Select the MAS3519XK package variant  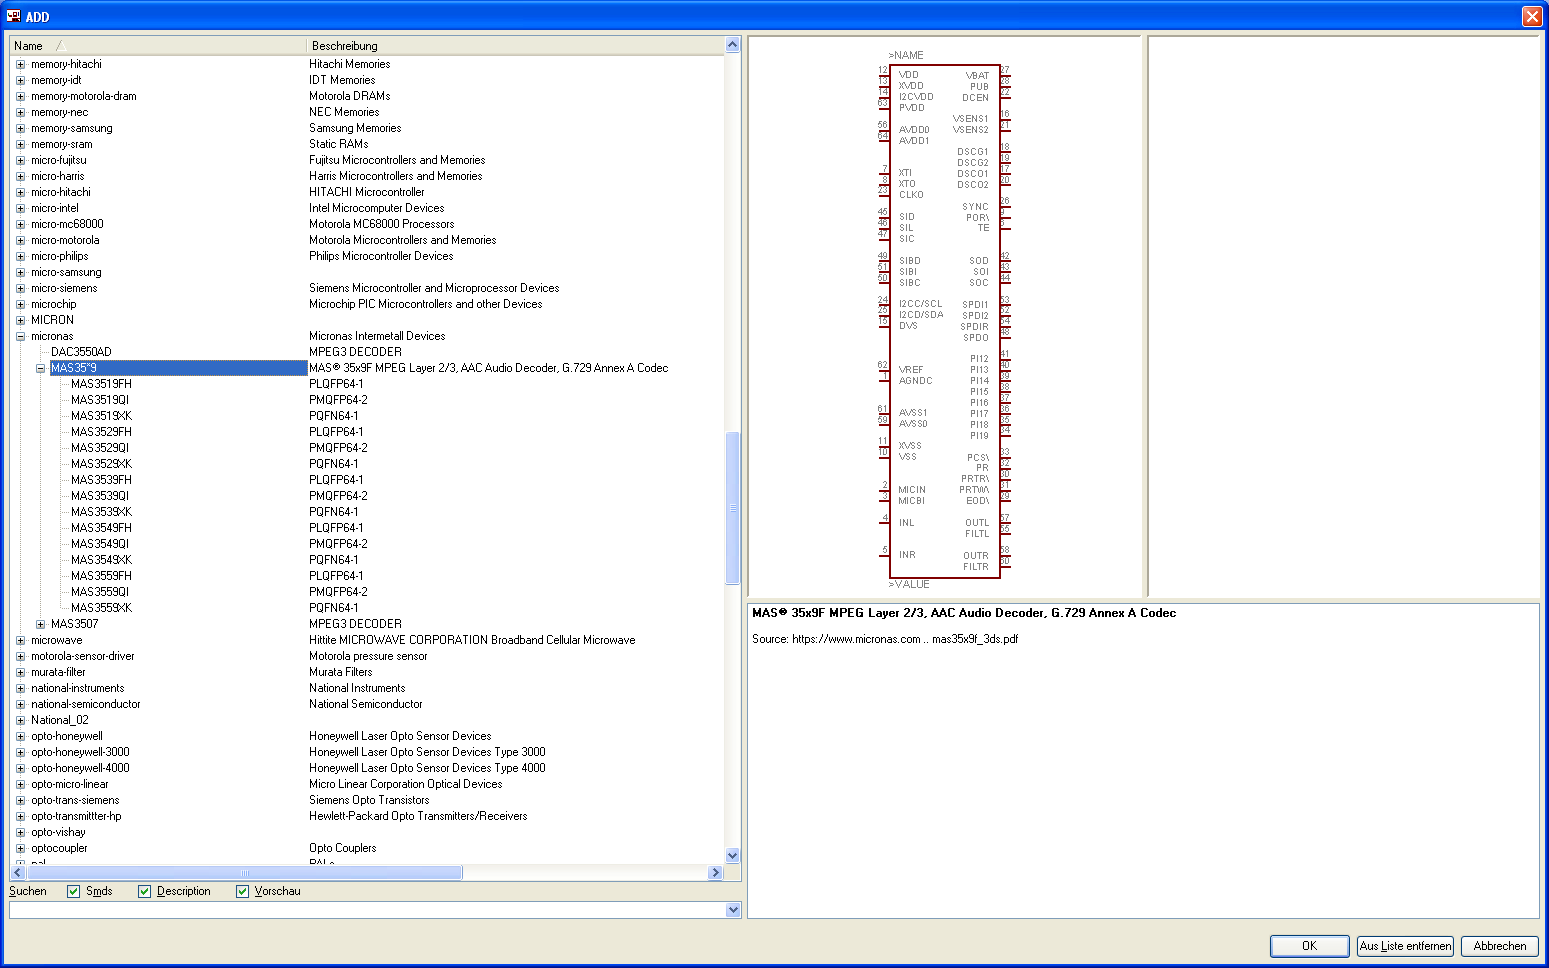pyautogui.click(x=101, y=416)
